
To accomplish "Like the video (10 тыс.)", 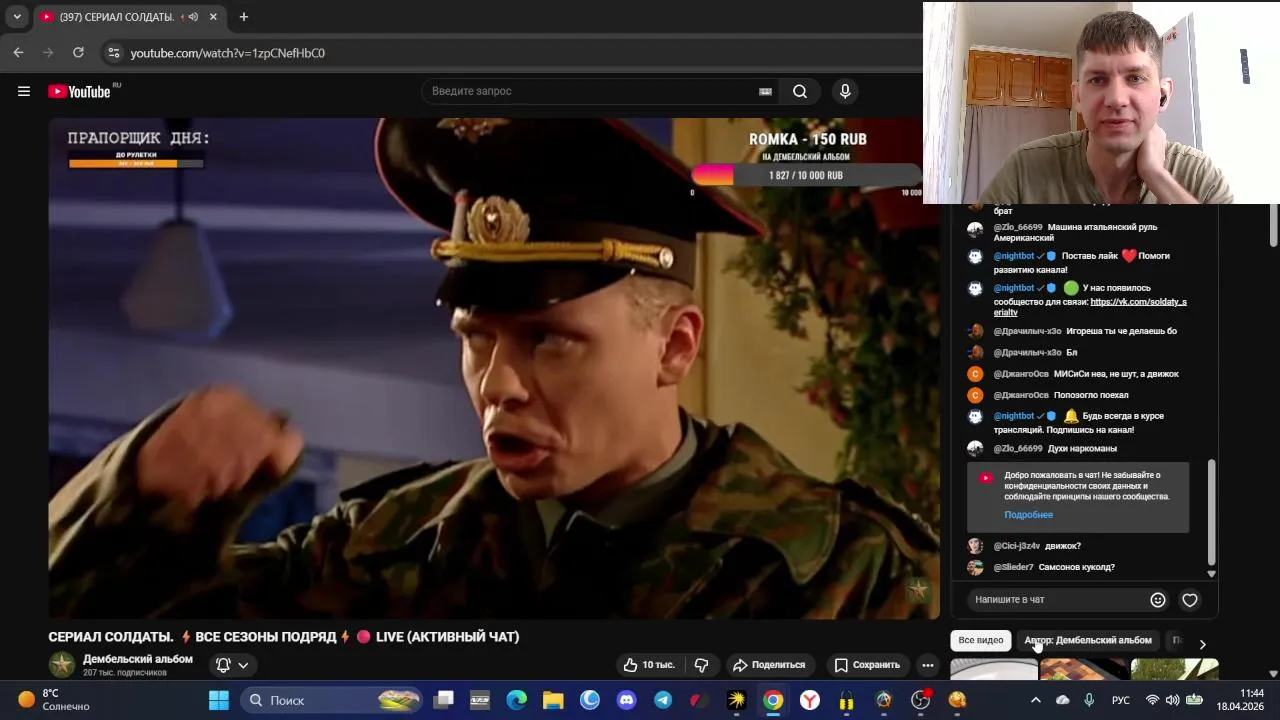I will point(648,665).
